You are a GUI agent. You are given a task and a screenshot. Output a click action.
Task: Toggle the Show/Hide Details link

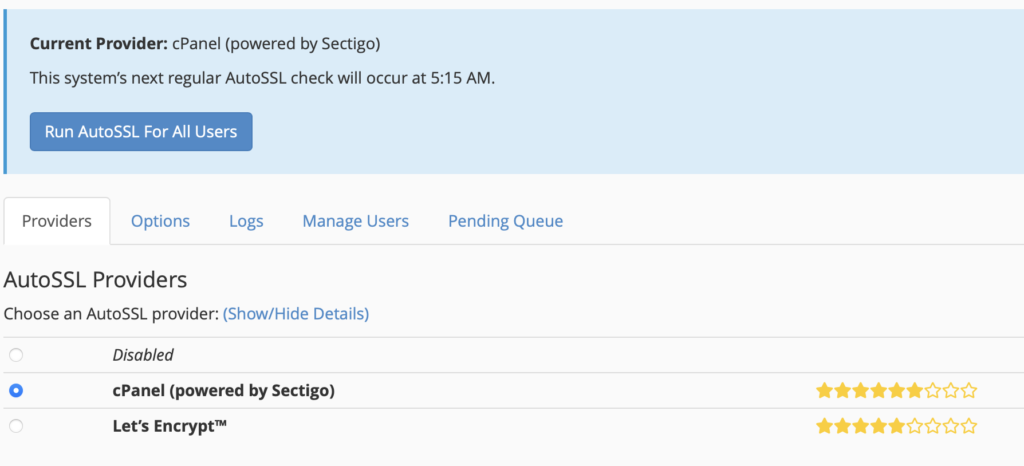296,314
